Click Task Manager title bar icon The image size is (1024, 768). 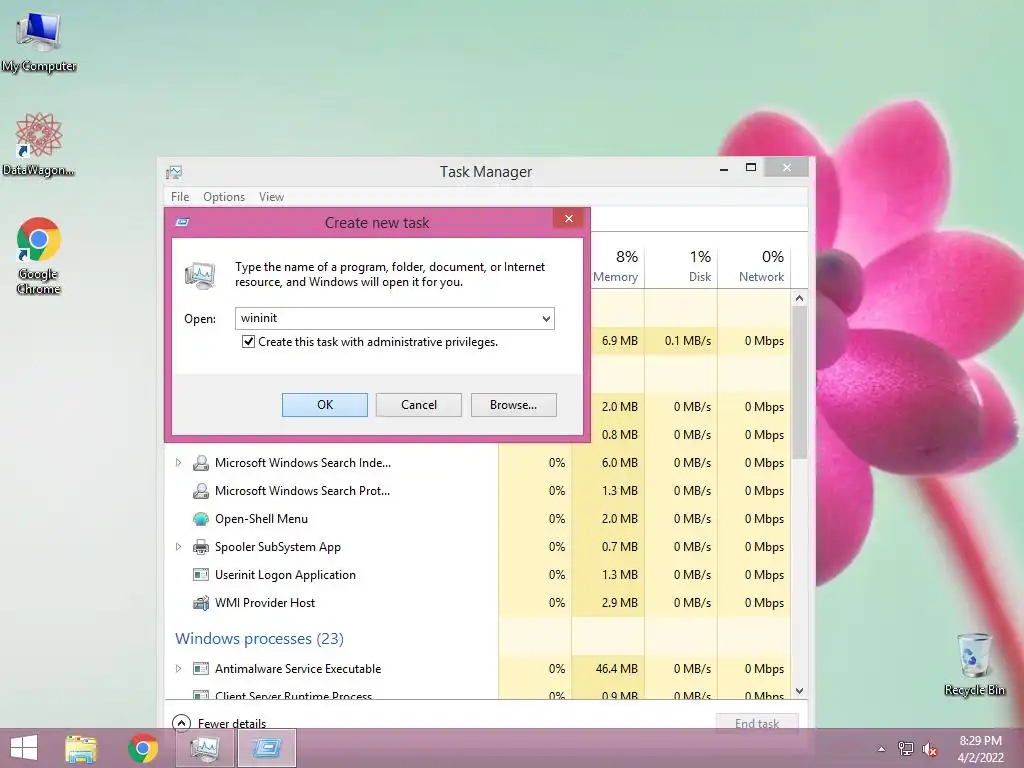click(x=174, y=172)
